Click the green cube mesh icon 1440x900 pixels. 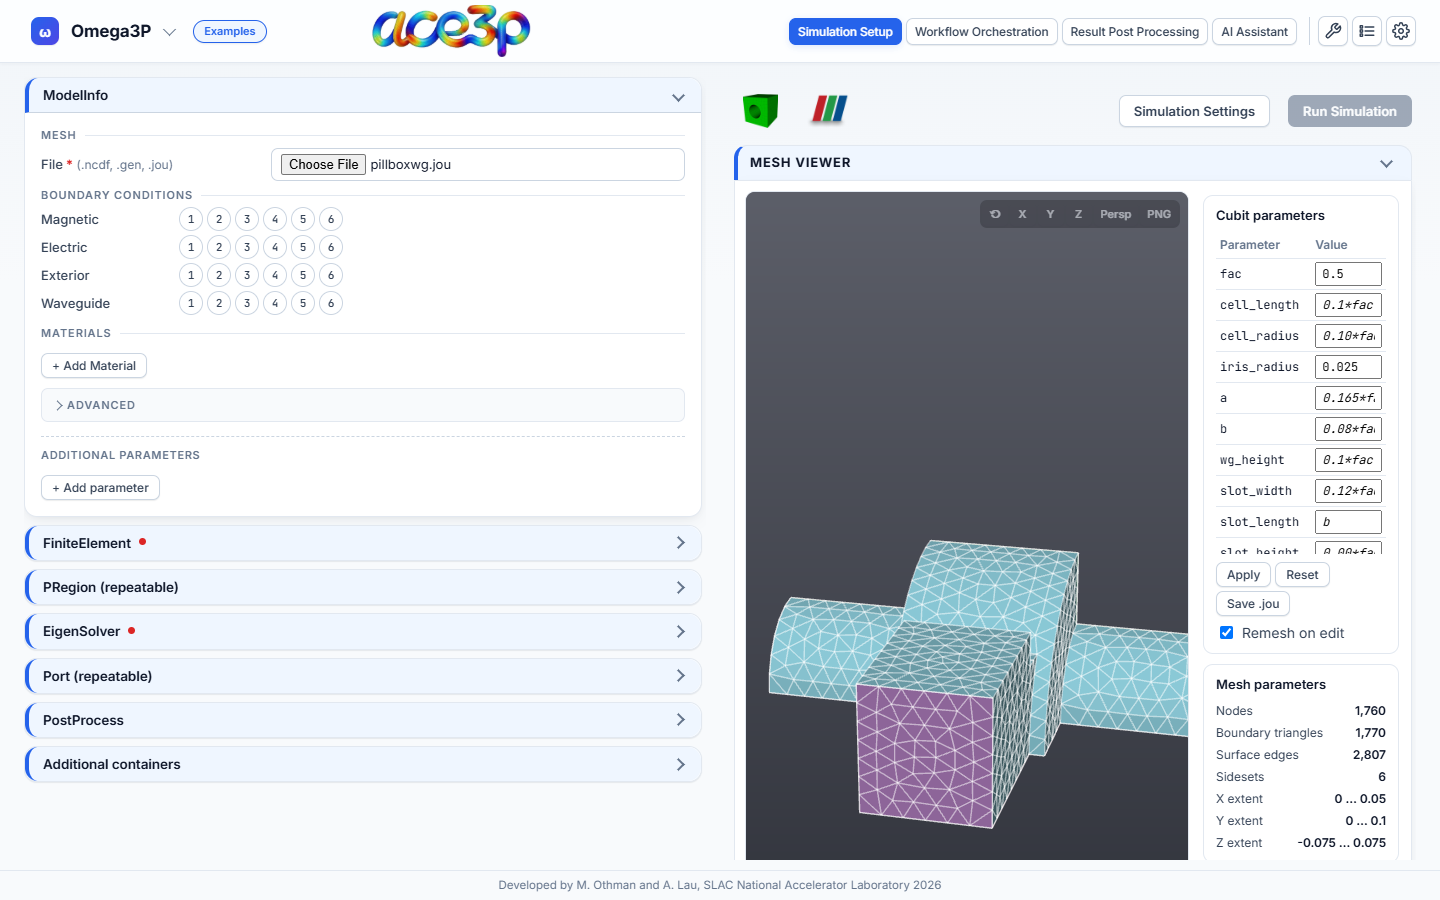click(x=761, y=110)
